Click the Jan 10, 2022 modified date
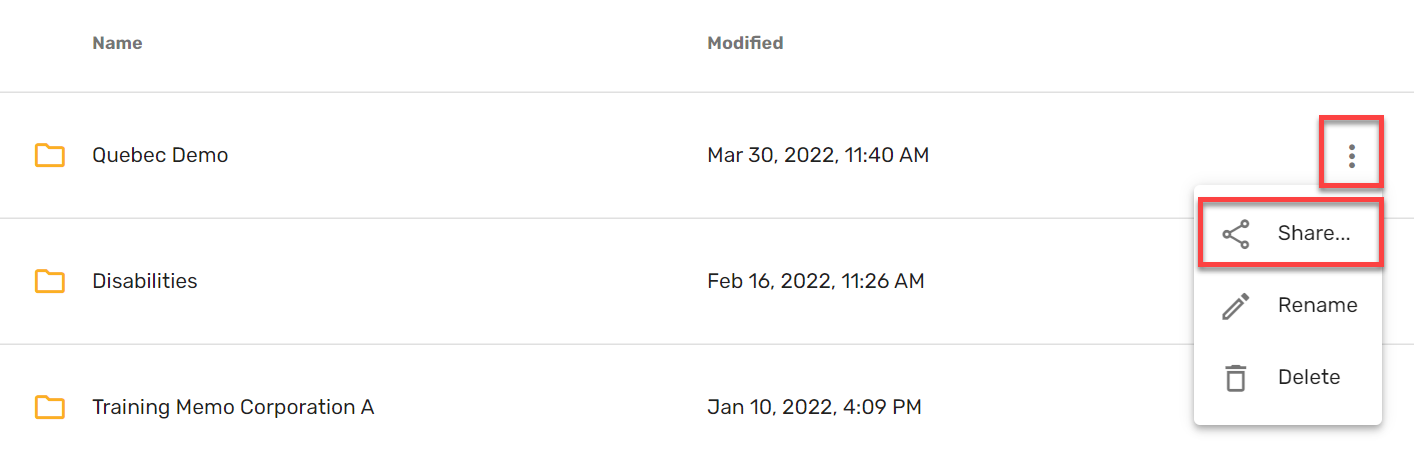Screen dimensions: 1414x461 (814, 407)
